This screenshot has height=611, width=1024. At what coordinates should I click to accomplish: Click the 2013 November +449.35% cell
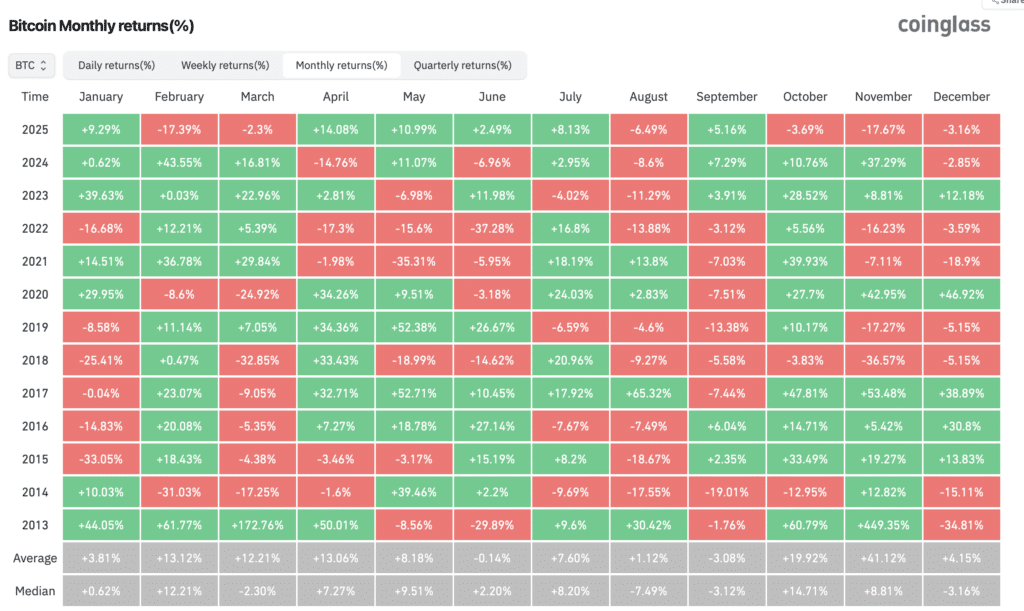(883, 525)
